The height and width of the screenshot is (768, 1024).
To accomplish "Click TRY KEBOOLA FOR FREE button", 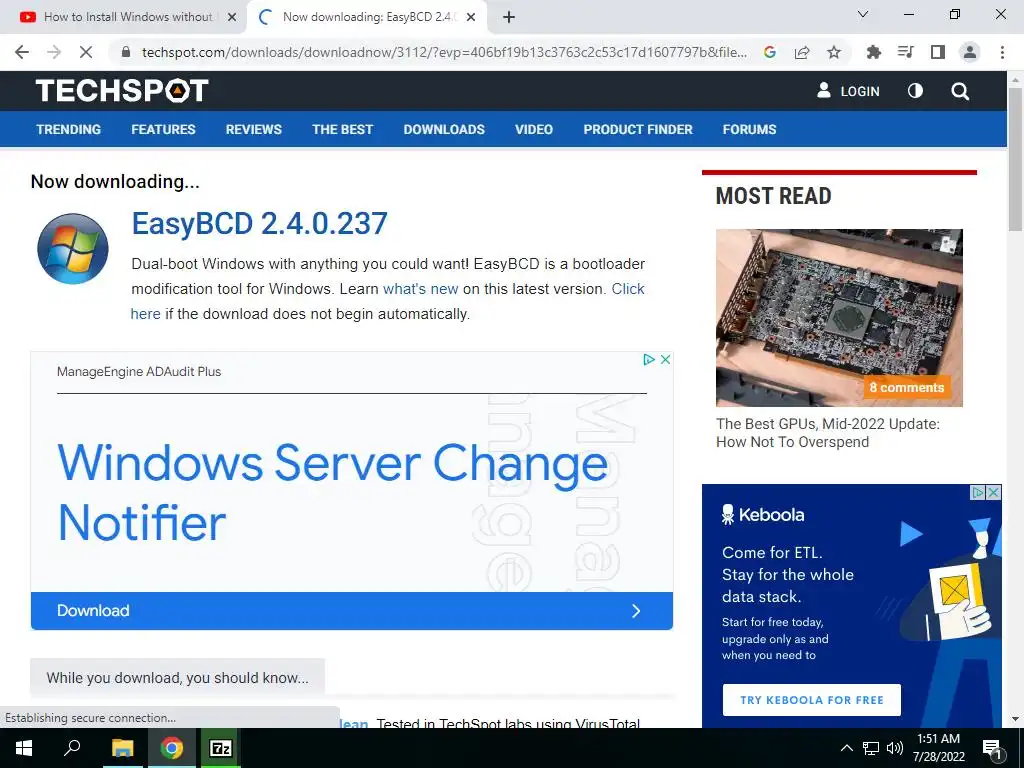I will [812, 700].
